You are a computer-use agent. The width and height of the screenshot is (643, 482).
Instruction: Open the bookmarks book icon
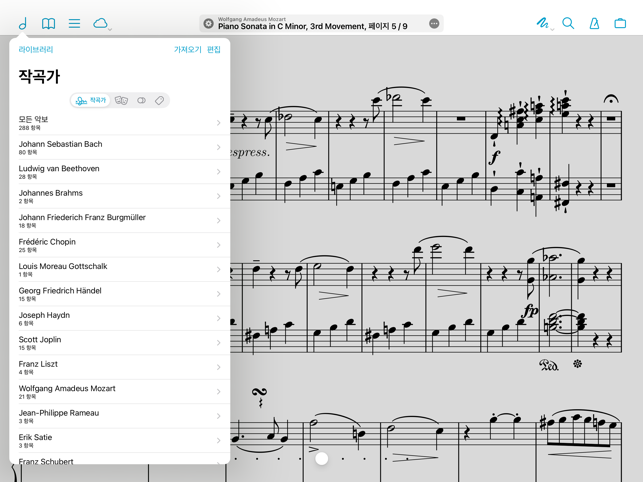[48, 23]
